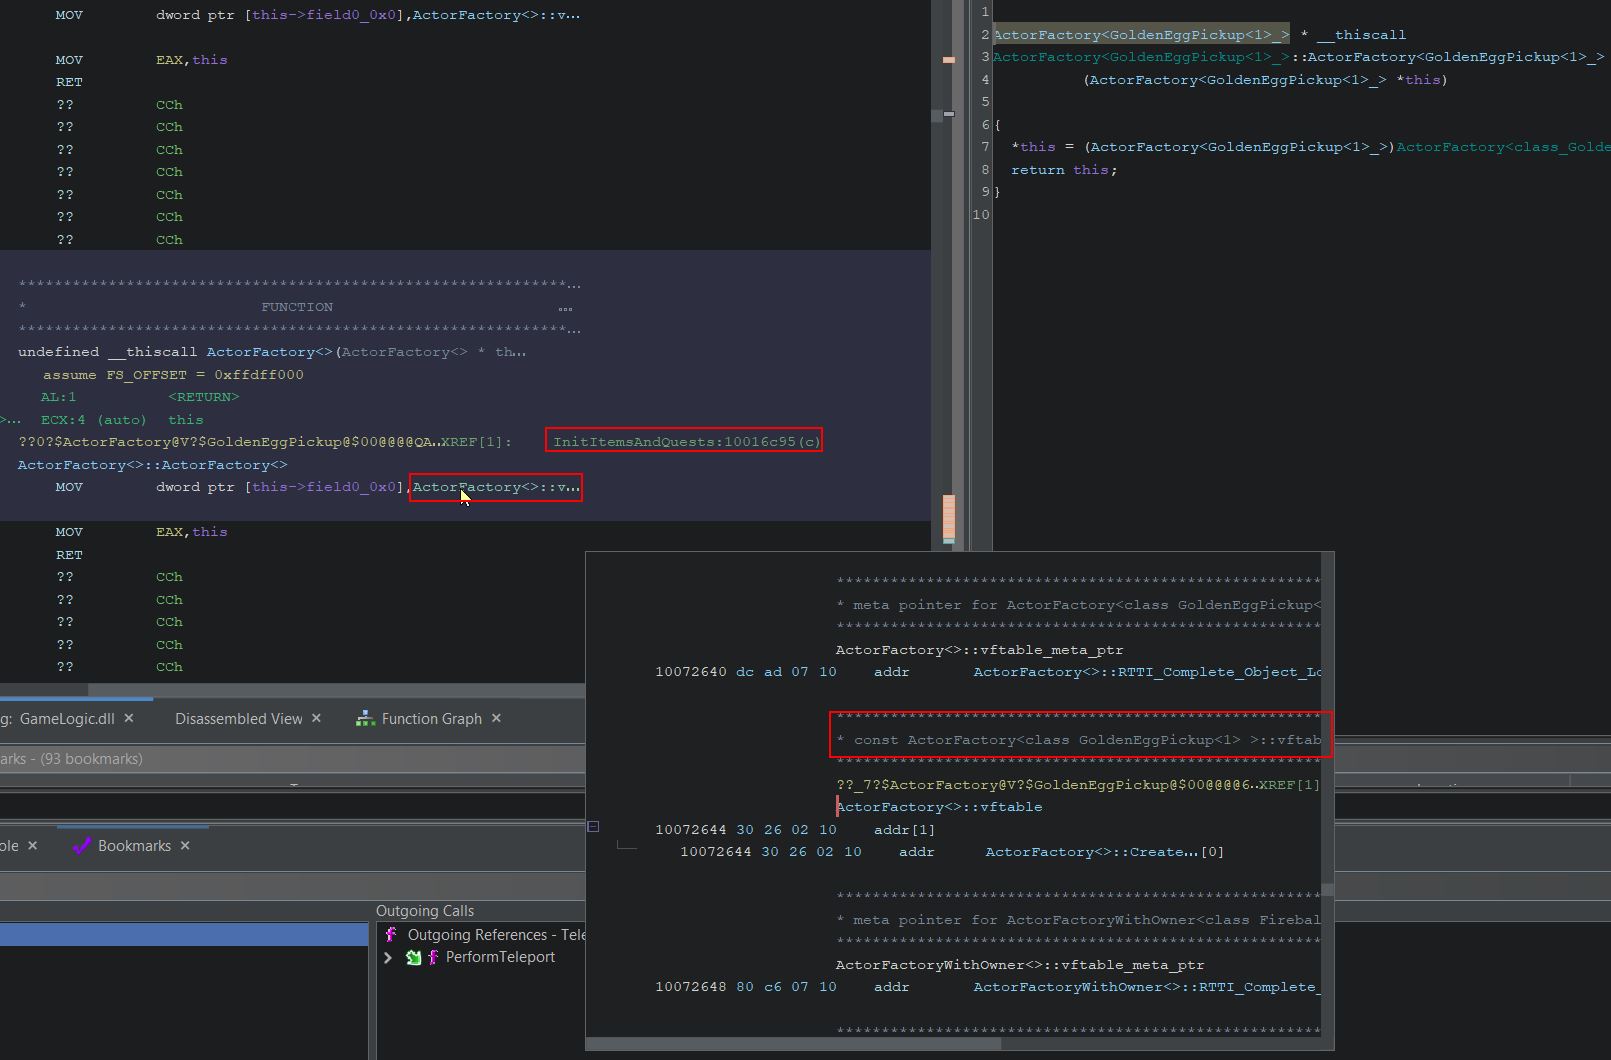This screenshot has height=1060, width=1611.
Task: Click the ActorFactory<>::ActorFactory<> label
Action: 152,465
